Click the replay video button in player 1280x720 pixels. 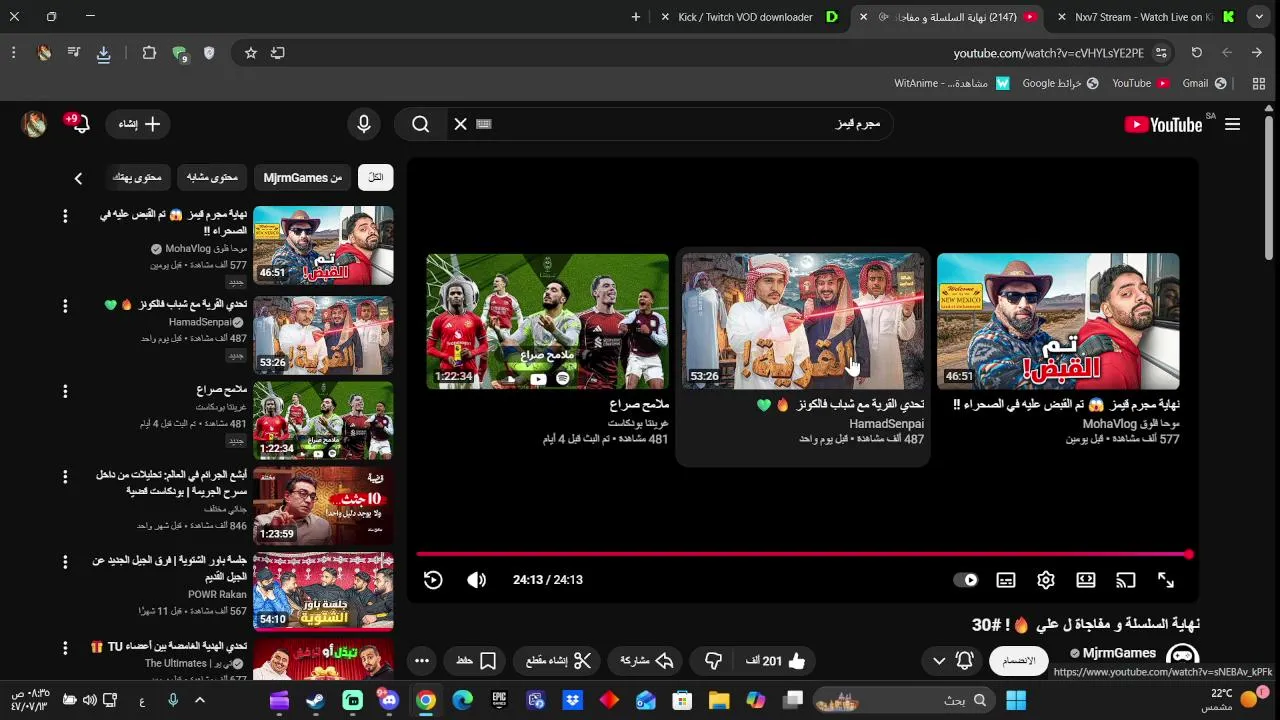point(433,580)
